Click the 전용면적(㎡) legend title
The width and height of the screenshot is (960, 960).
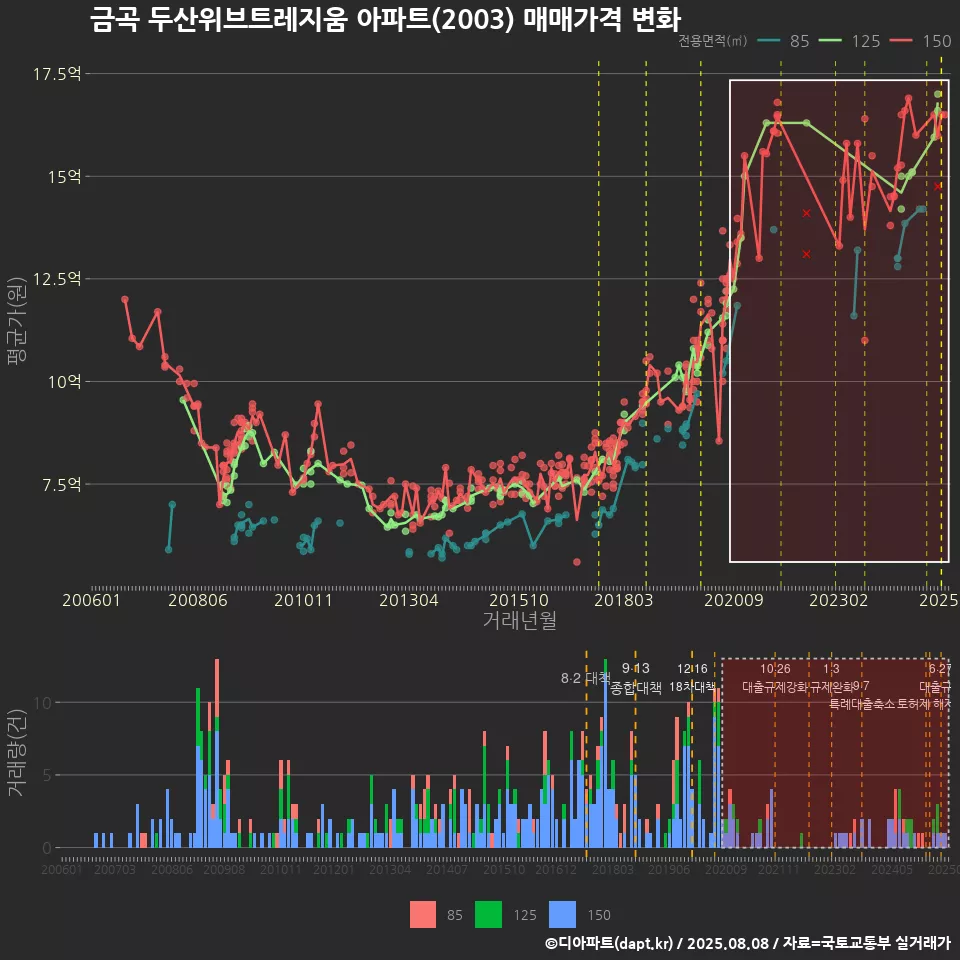tap(713, 41)
